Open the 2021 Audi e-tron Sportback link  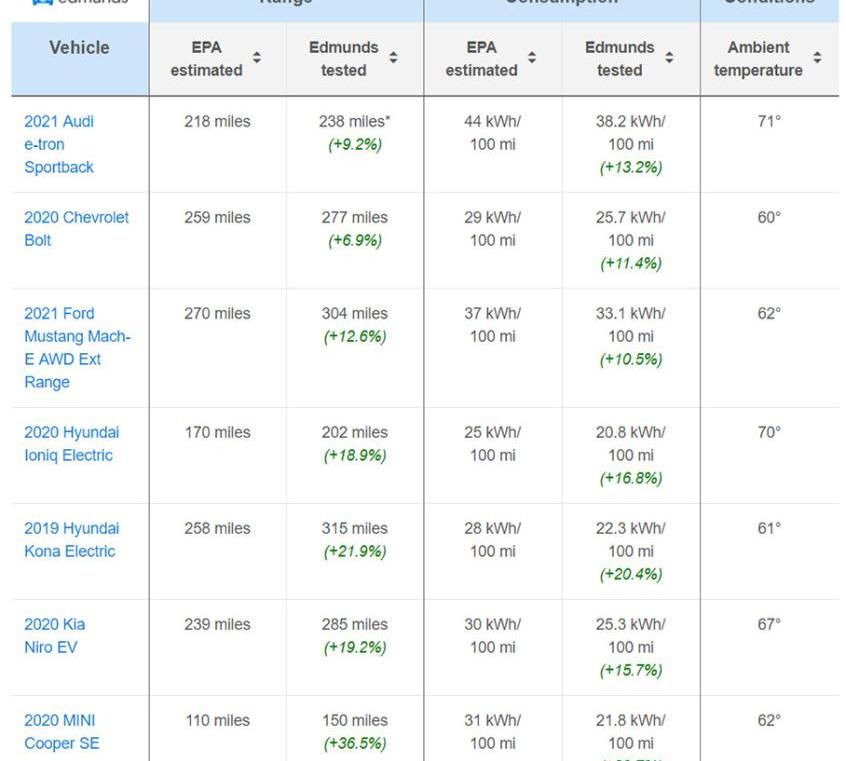tap(59, 144)
